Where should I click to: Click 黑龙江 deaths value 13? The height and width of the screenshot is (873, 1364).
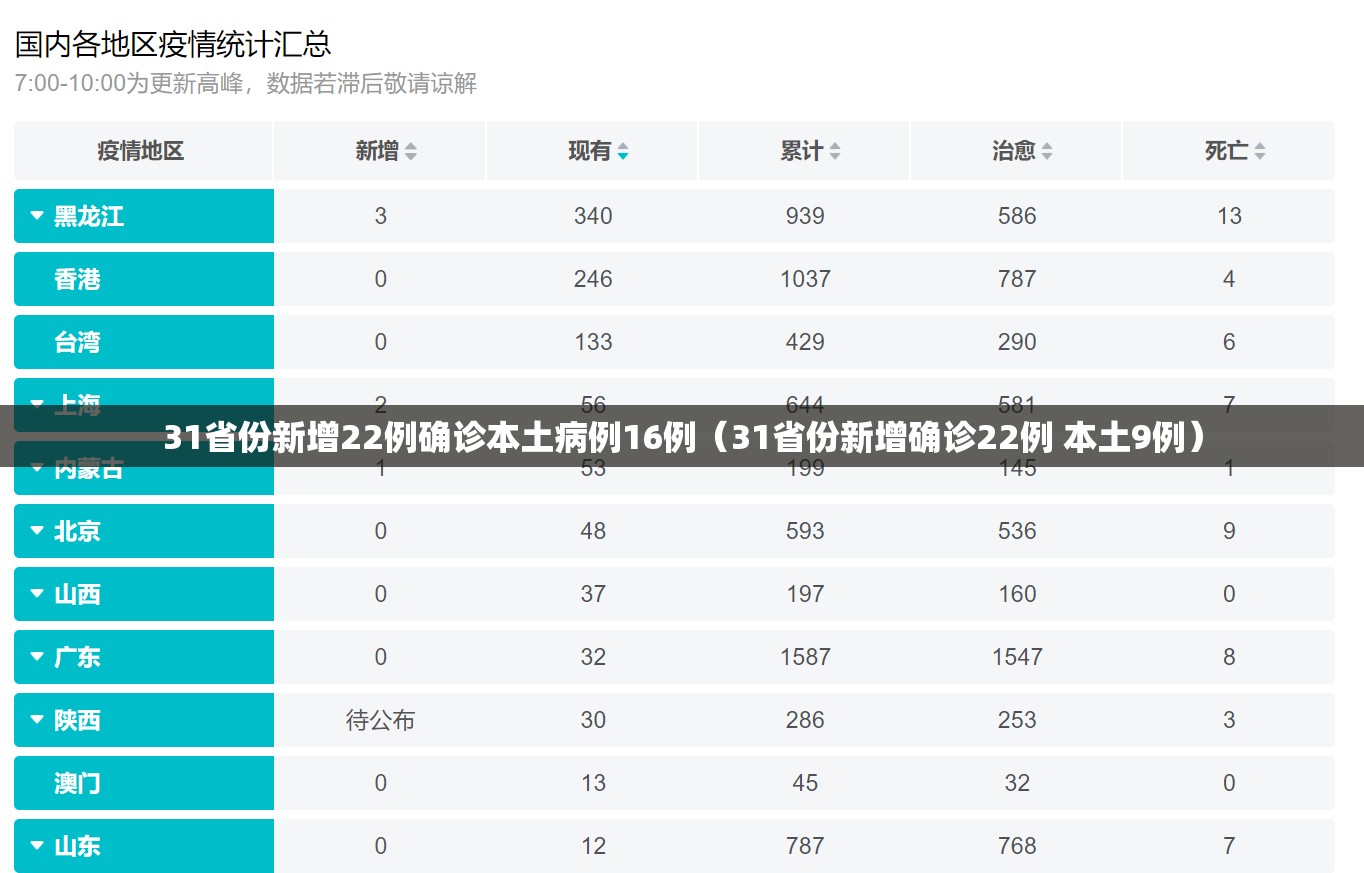tap(1229, 216)
